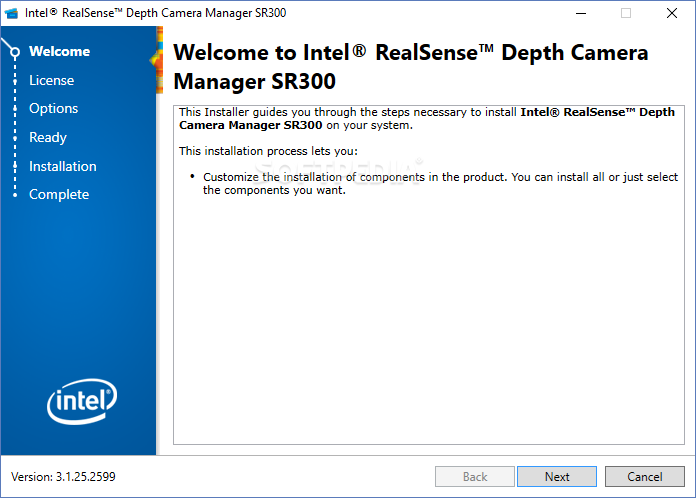Click the Cancel button
Viewport: 696px width, 498px height.
pos(645,476)
